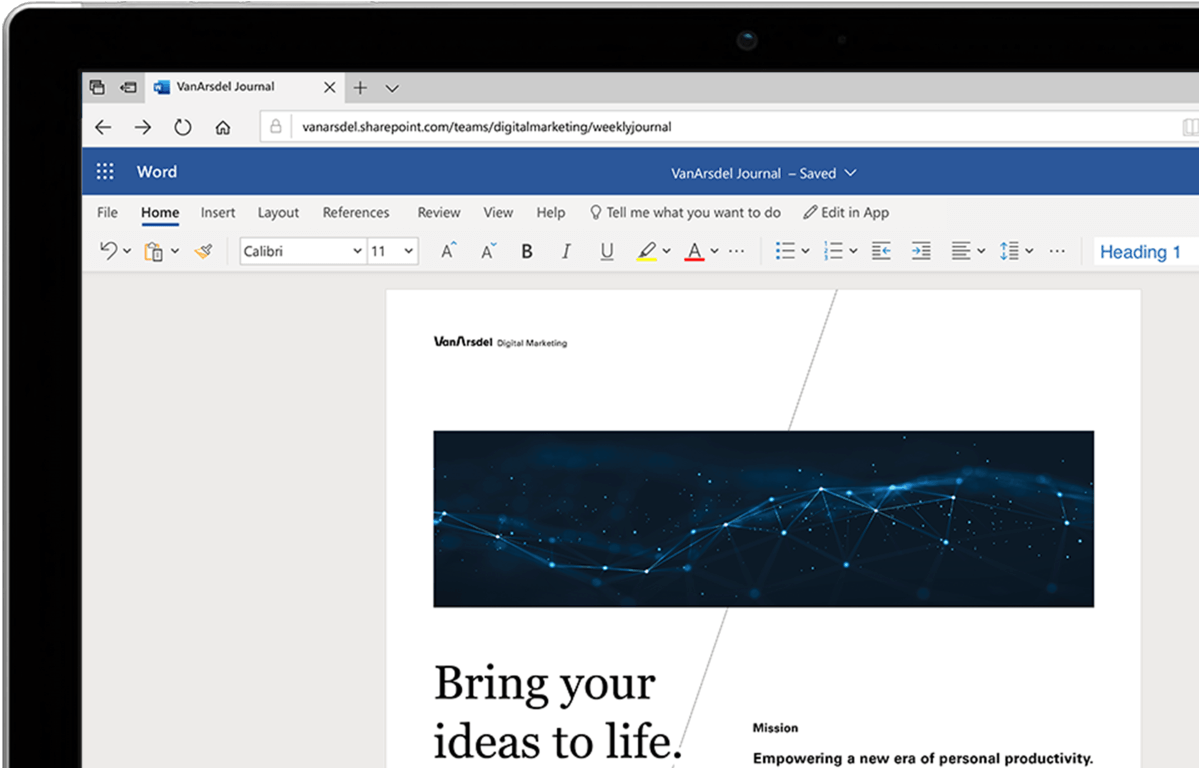Click the Decrease Indent icon
The width and height of the screenshot is (1199, 768).
point(881,250)
